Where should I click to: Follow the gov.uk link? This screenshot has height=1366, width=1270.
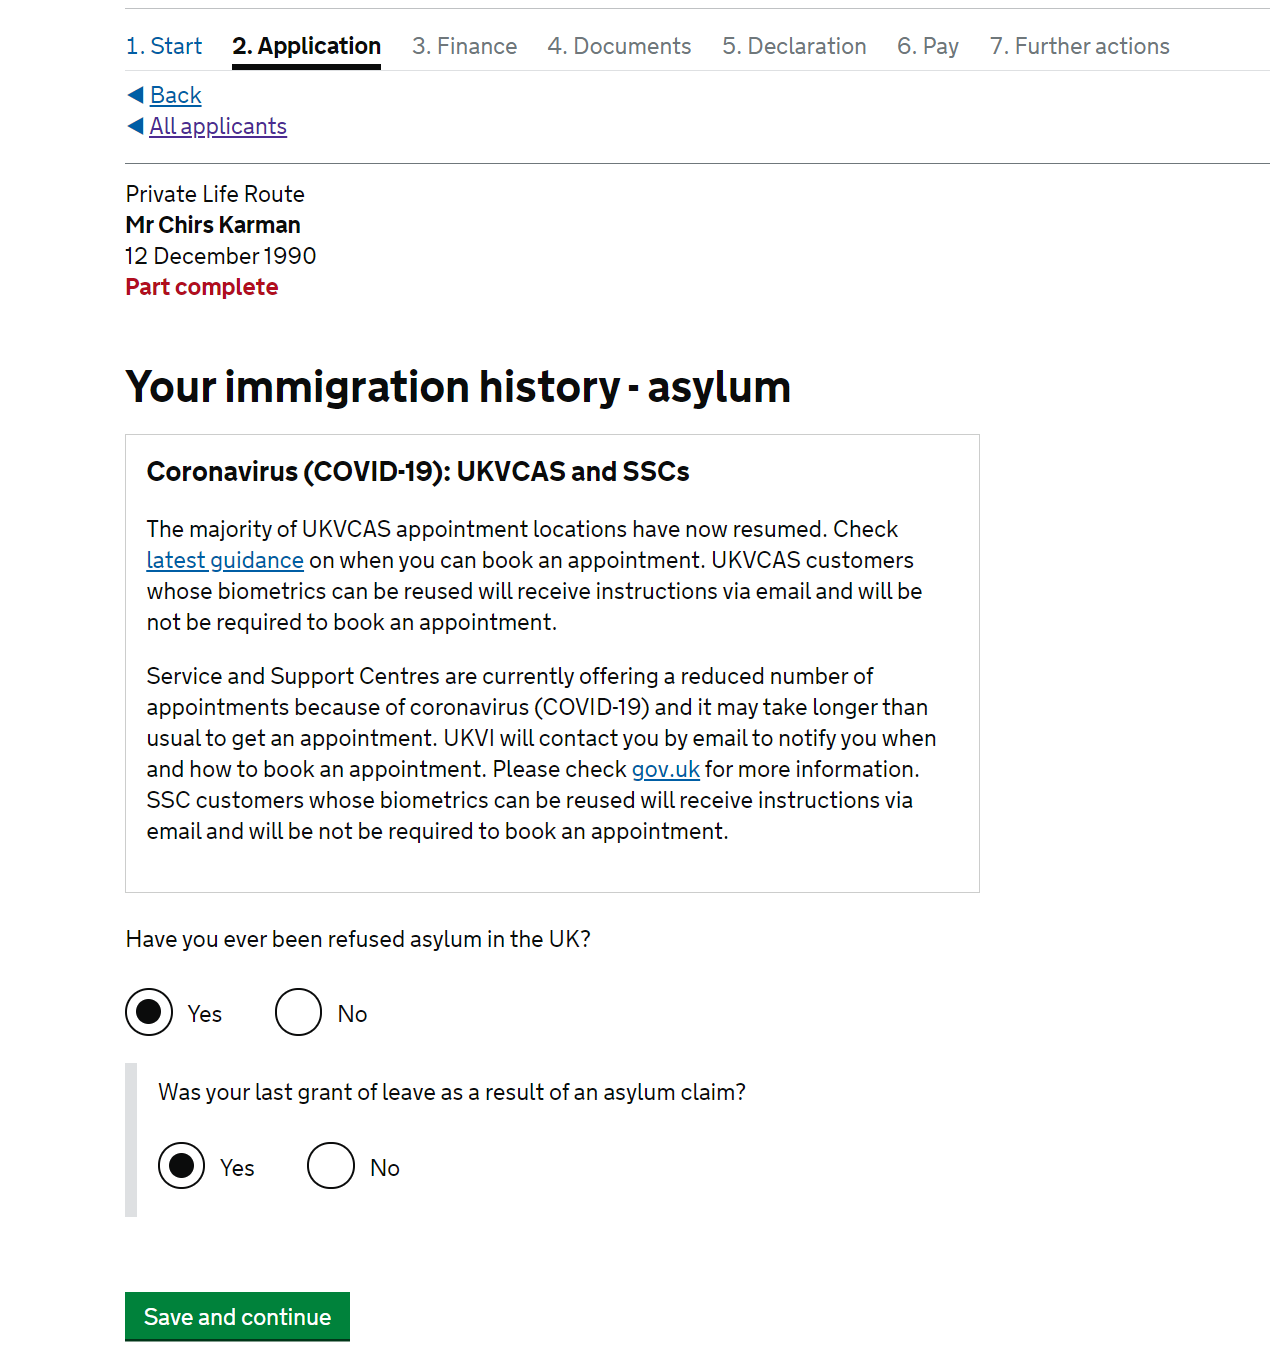point(666,769)
